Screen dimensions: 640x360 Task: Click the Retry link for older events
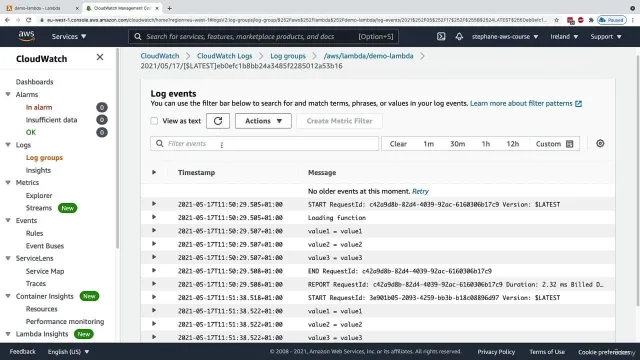(420, 191)
